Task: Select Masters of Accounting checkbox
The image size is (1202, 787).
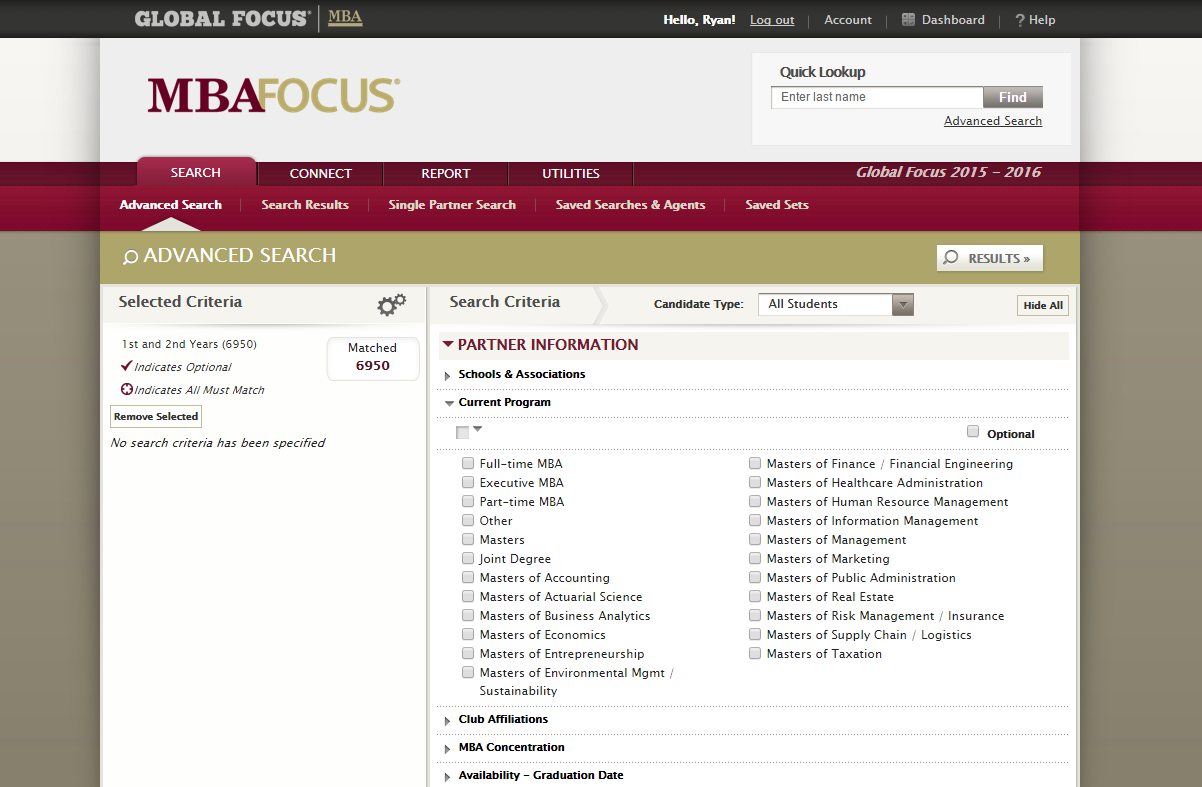Action: (x=468, y=578)
